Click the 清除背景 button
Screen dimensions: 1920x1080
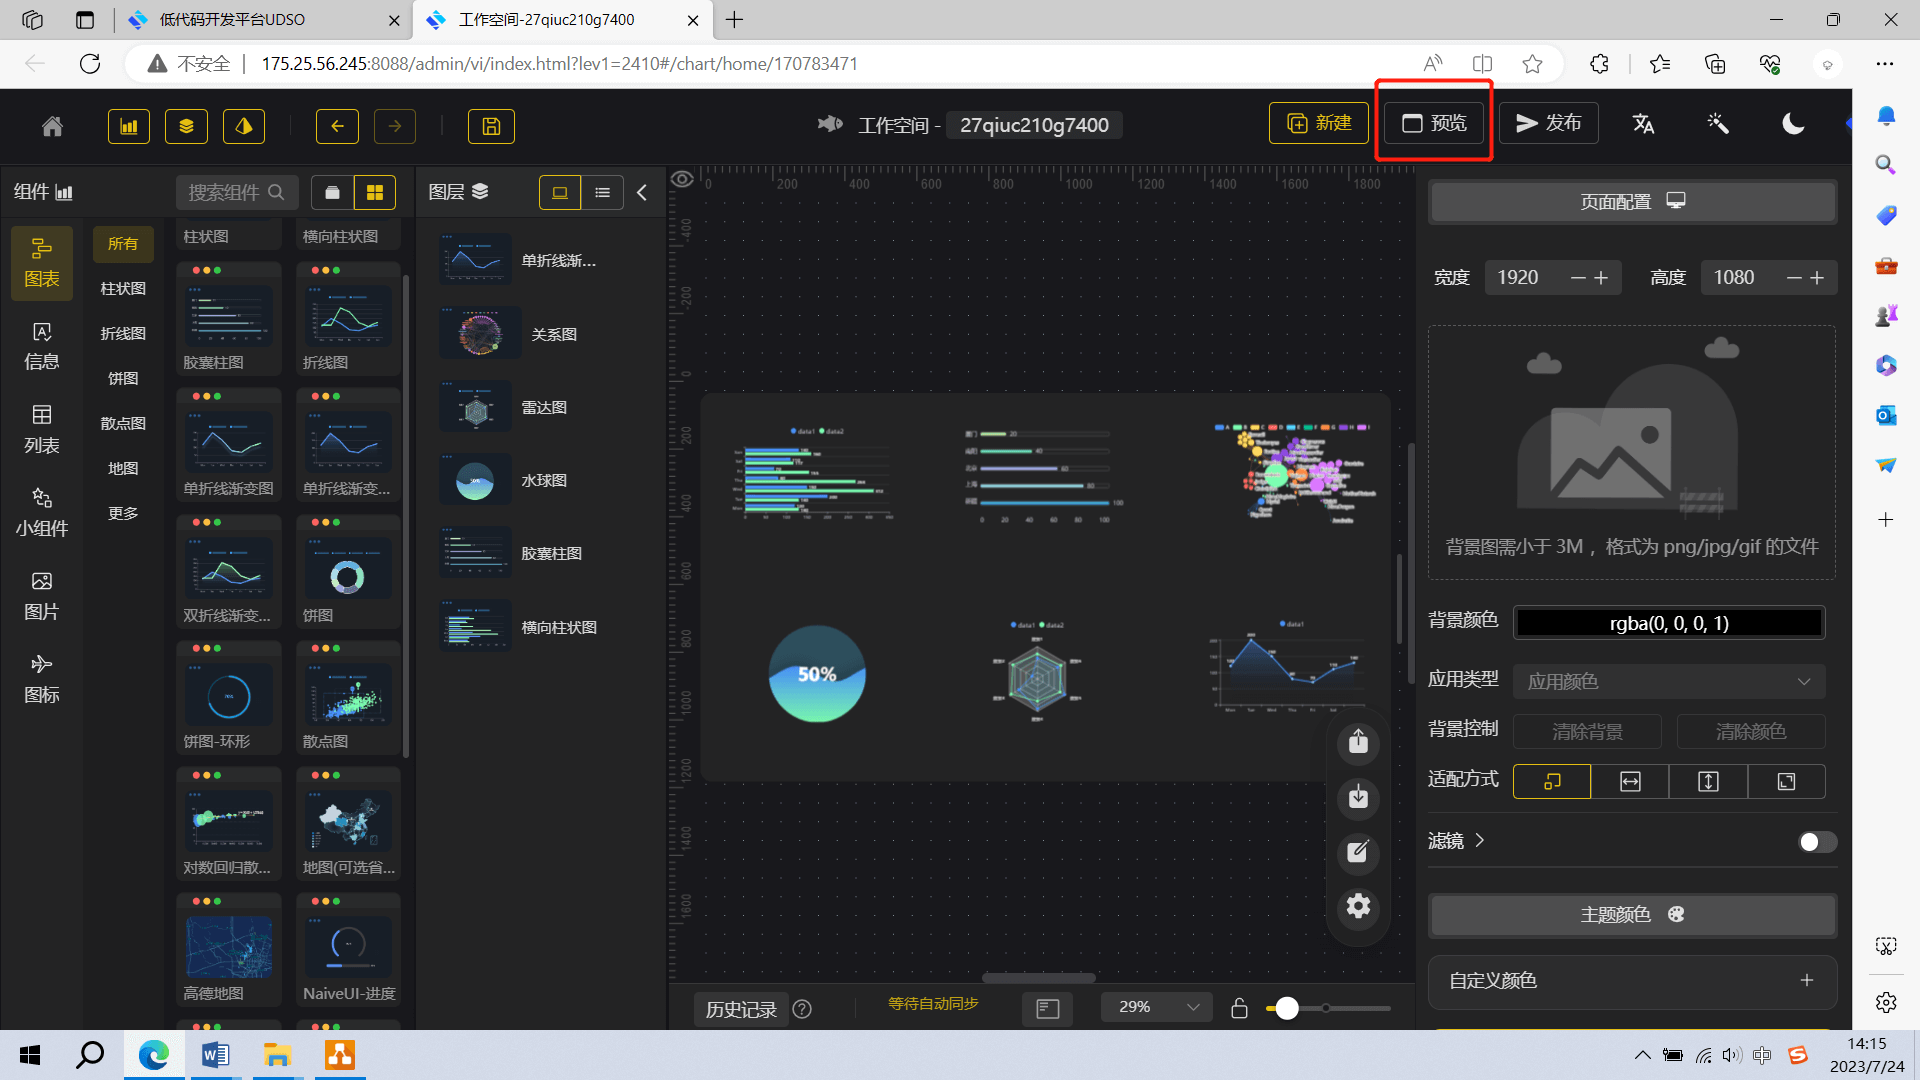(1587, 731)
